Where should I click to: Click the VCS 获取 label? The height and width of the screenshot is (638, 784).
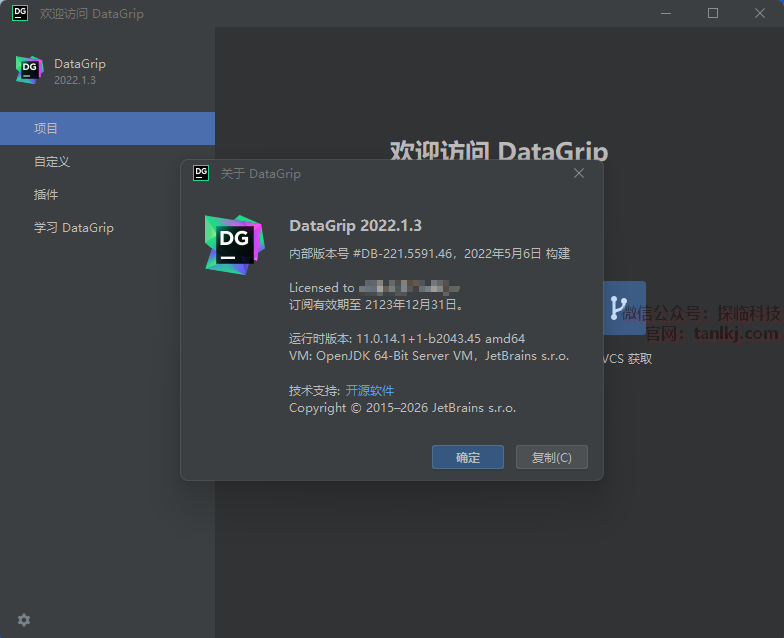click(x=628, y=358)
